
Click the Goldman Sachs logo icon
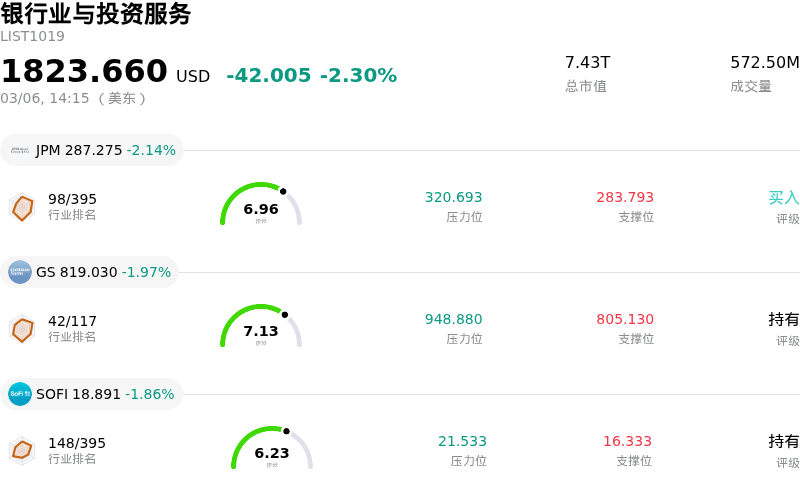(20, 272)
